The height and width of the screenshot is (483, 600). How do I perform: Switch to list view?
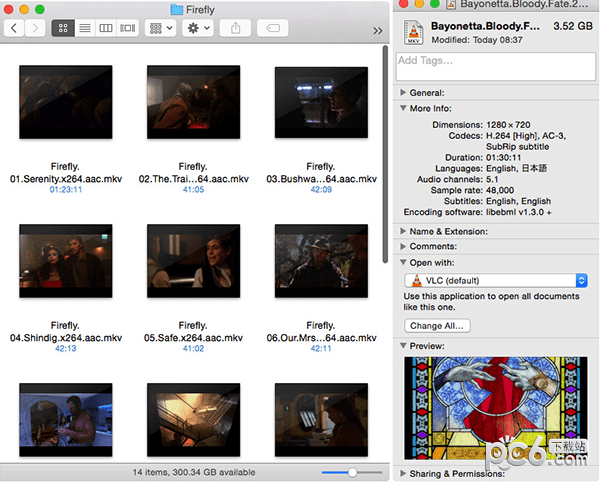point(85,28)
